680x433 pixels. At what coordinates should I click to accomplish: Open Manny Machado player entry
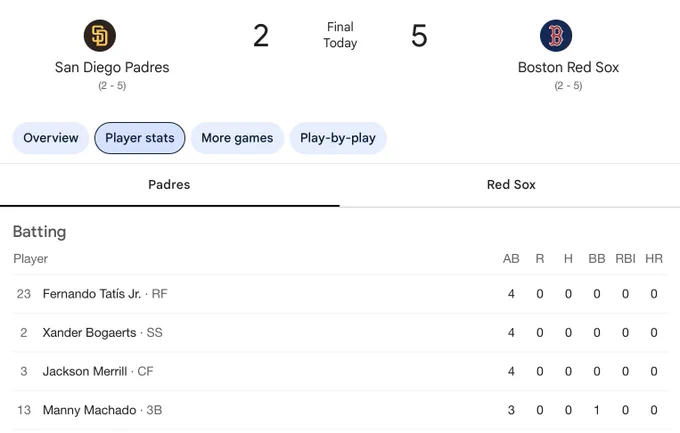point(340,410)
